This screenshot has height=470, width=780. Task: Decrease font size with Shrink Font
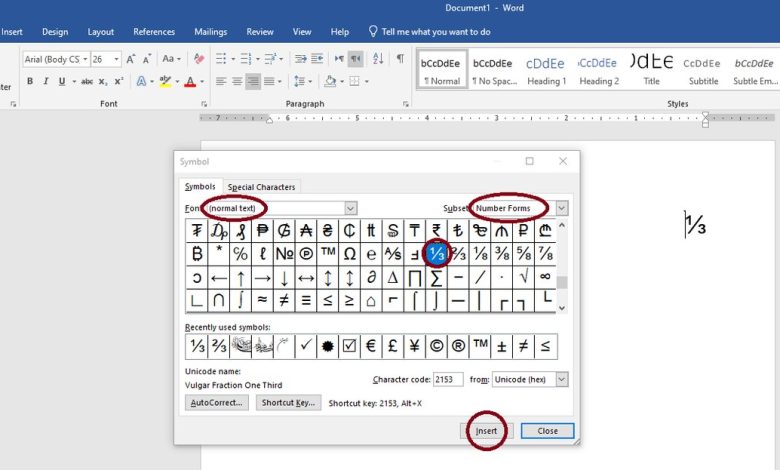(x=147, y=59)
